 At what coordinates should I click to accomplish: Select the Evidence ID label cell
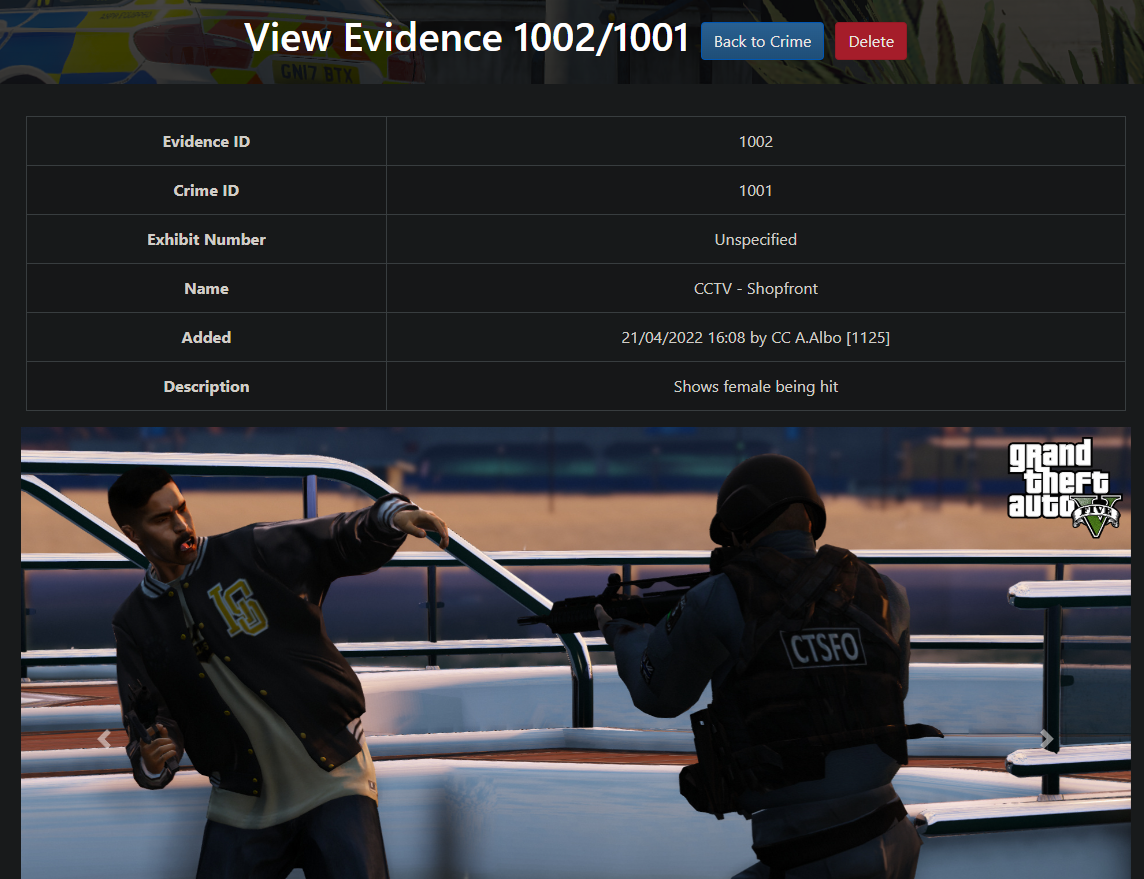[206, 141]
